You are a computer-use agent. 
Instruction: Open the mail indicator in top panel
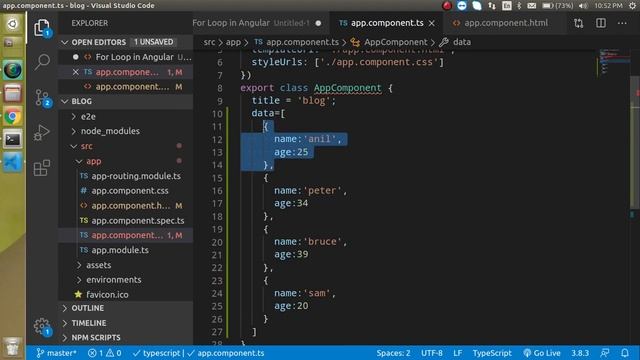531,5
